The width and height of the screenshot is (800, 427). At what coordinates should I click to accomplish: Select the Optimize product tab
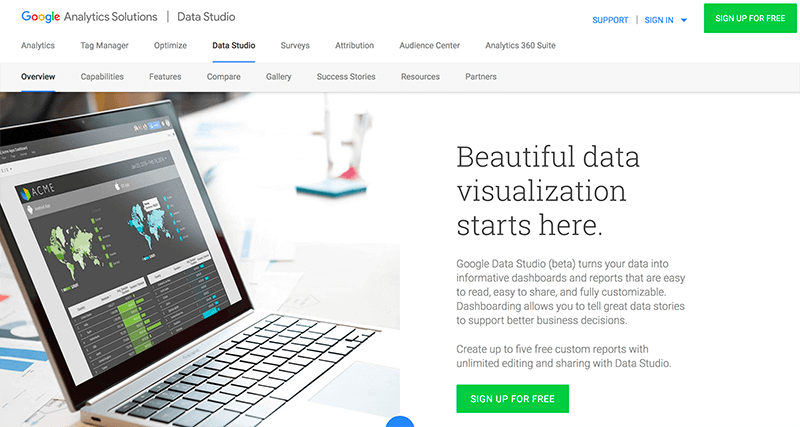click(x=170, y=45)
